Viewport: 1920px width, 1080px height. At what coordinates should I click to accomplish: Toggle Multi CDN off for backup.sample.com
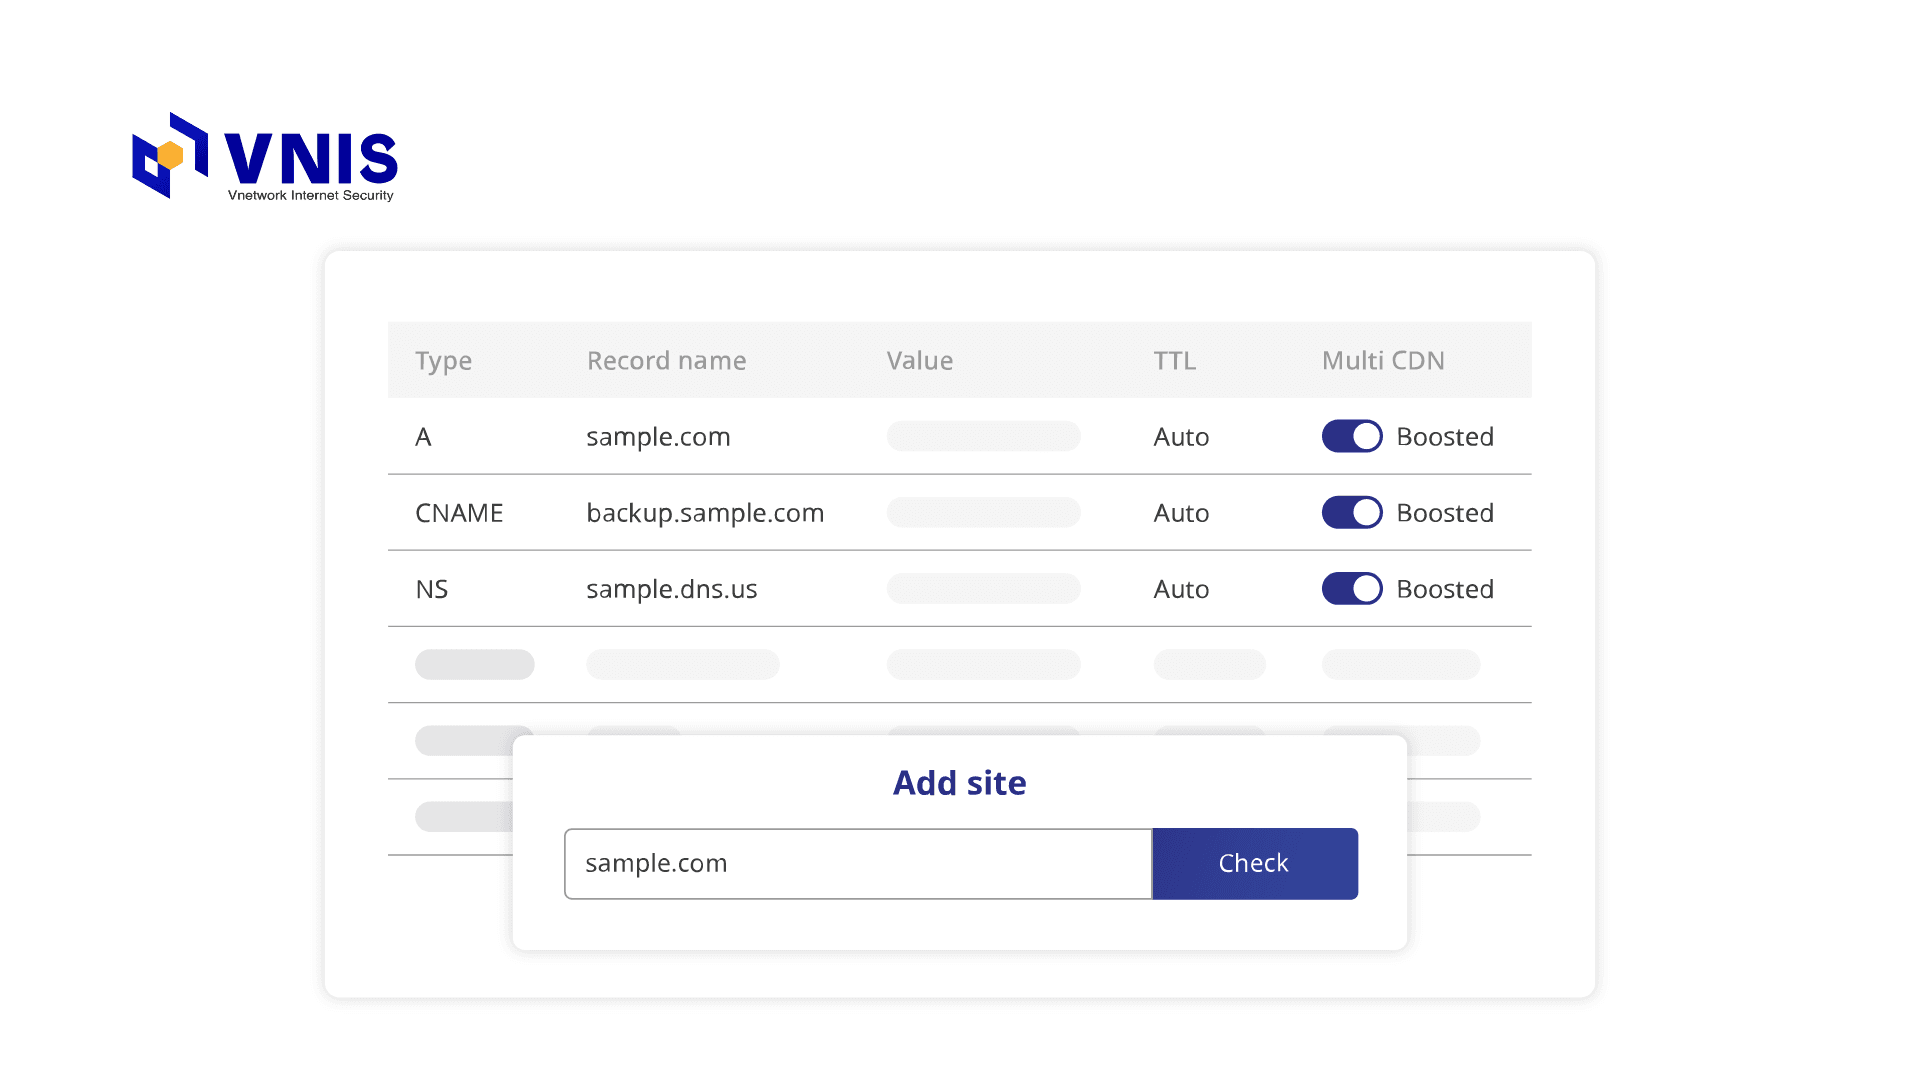coord(1351,512)
